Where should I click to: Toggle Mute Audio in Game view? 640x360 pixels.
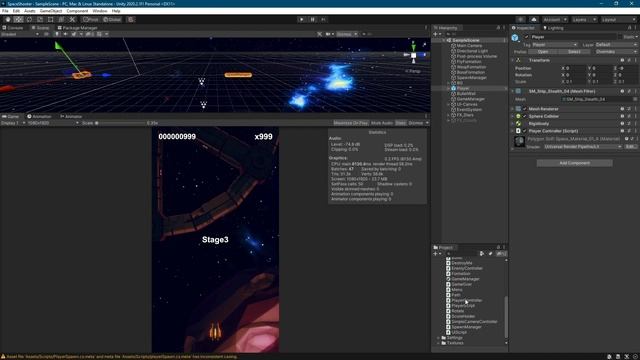point(382,123)
